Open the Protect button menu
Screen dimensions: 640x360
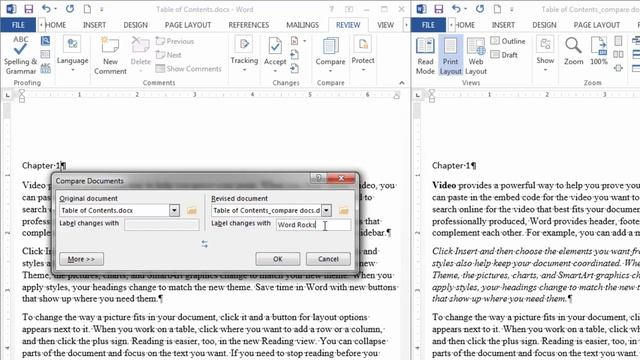[x=363, y=54]
